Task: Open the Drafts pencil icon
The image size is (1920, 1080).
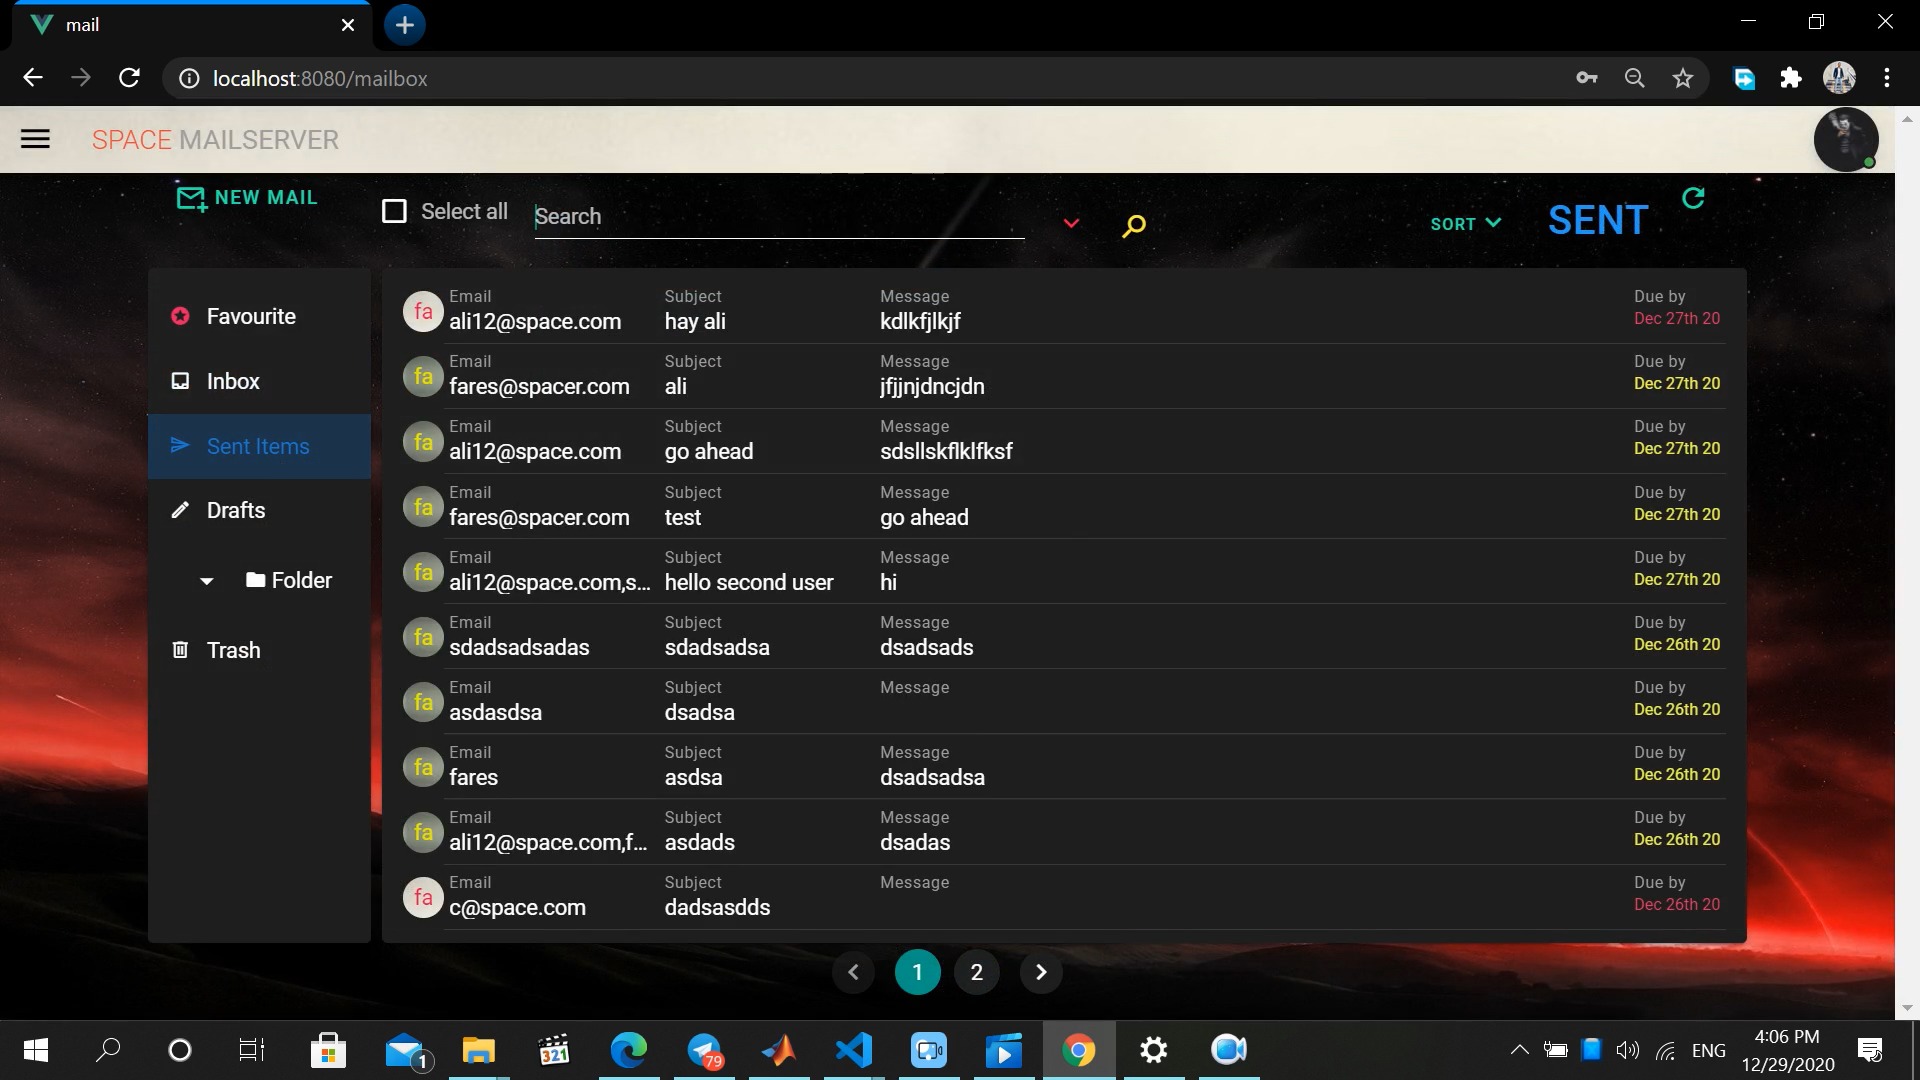Action: tap(180, 510)
